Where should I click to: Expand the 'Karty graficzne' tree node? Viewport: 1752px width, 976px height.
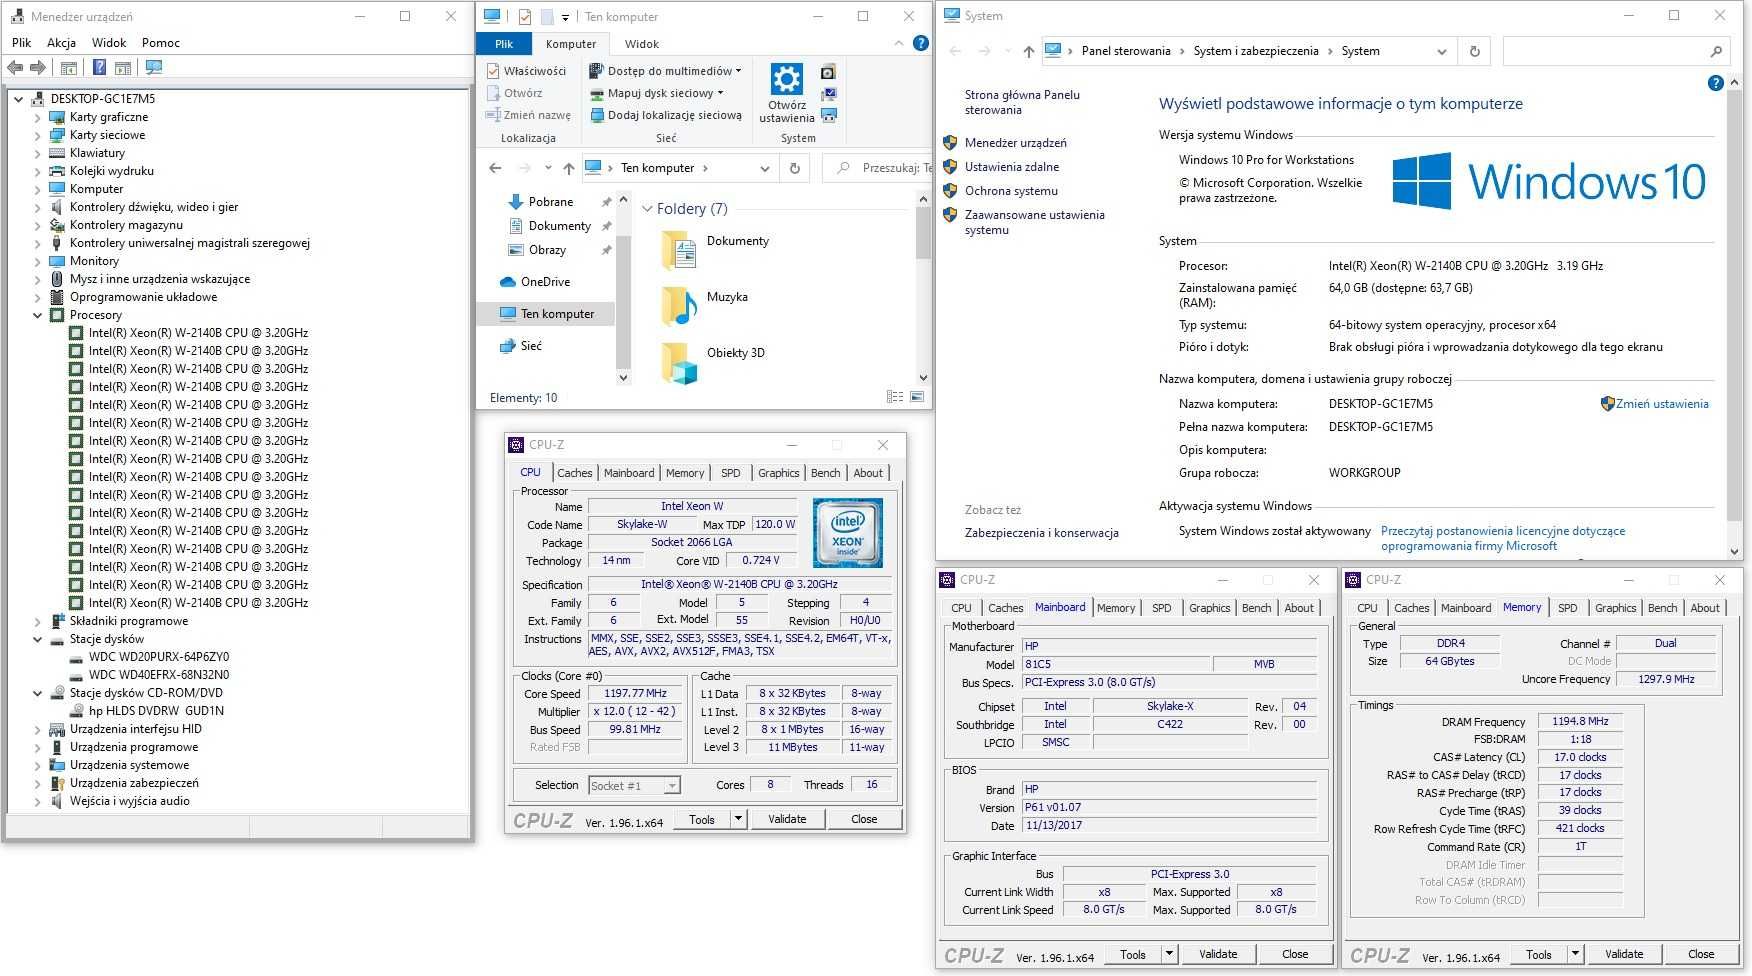pos(38,117)
